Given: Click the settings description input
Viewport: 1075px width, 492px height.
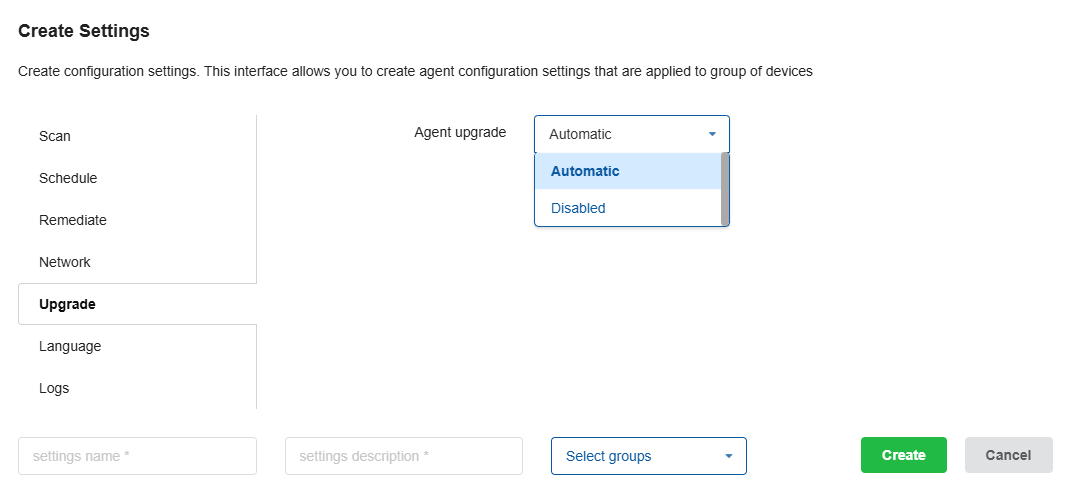Looking at the screenshot, I should point(403,456).
